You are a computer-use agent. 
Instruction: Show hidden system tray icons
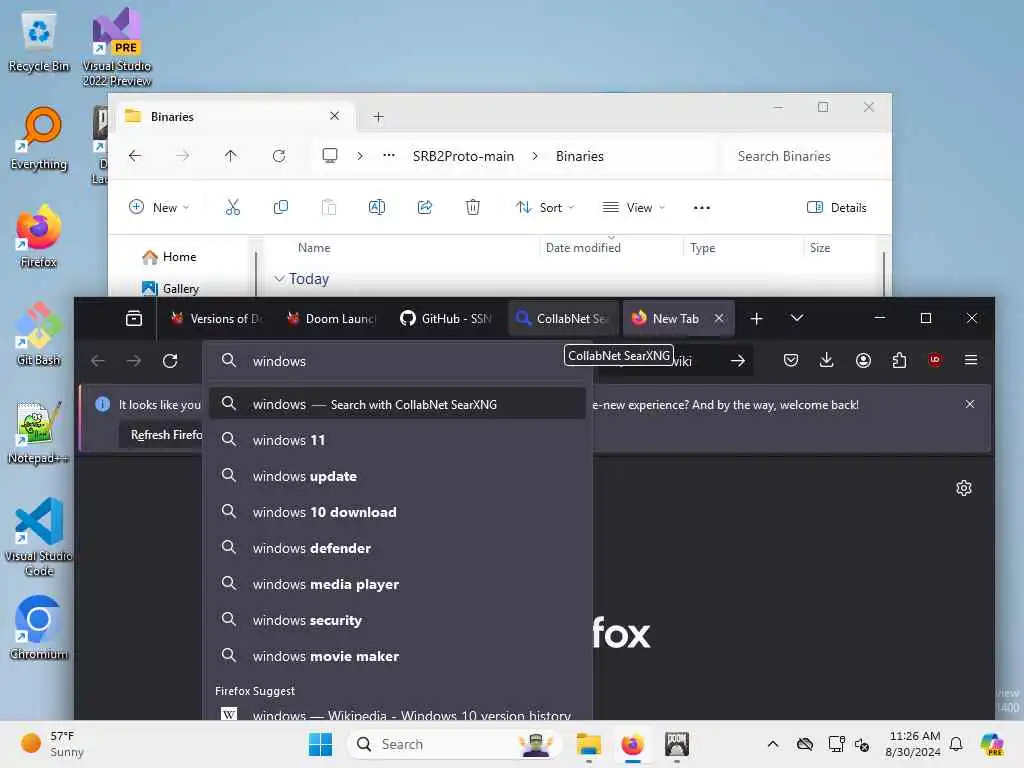[773, 744]
